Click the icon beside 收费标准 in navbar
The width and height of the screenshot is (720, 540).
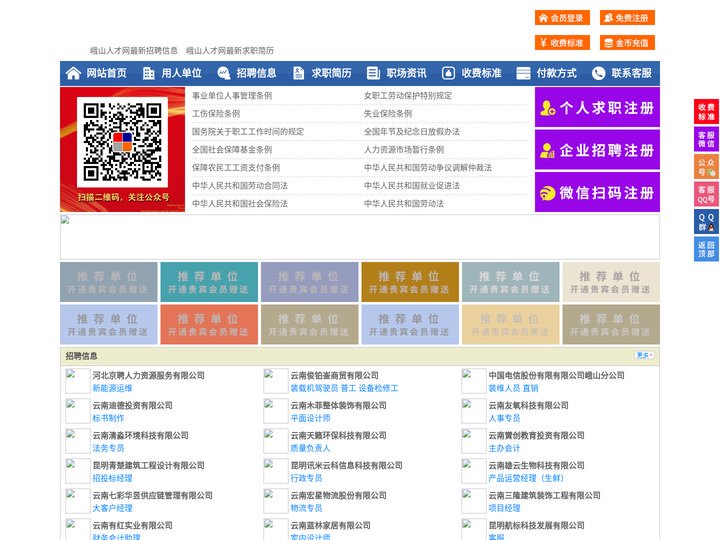pos(448,73)
